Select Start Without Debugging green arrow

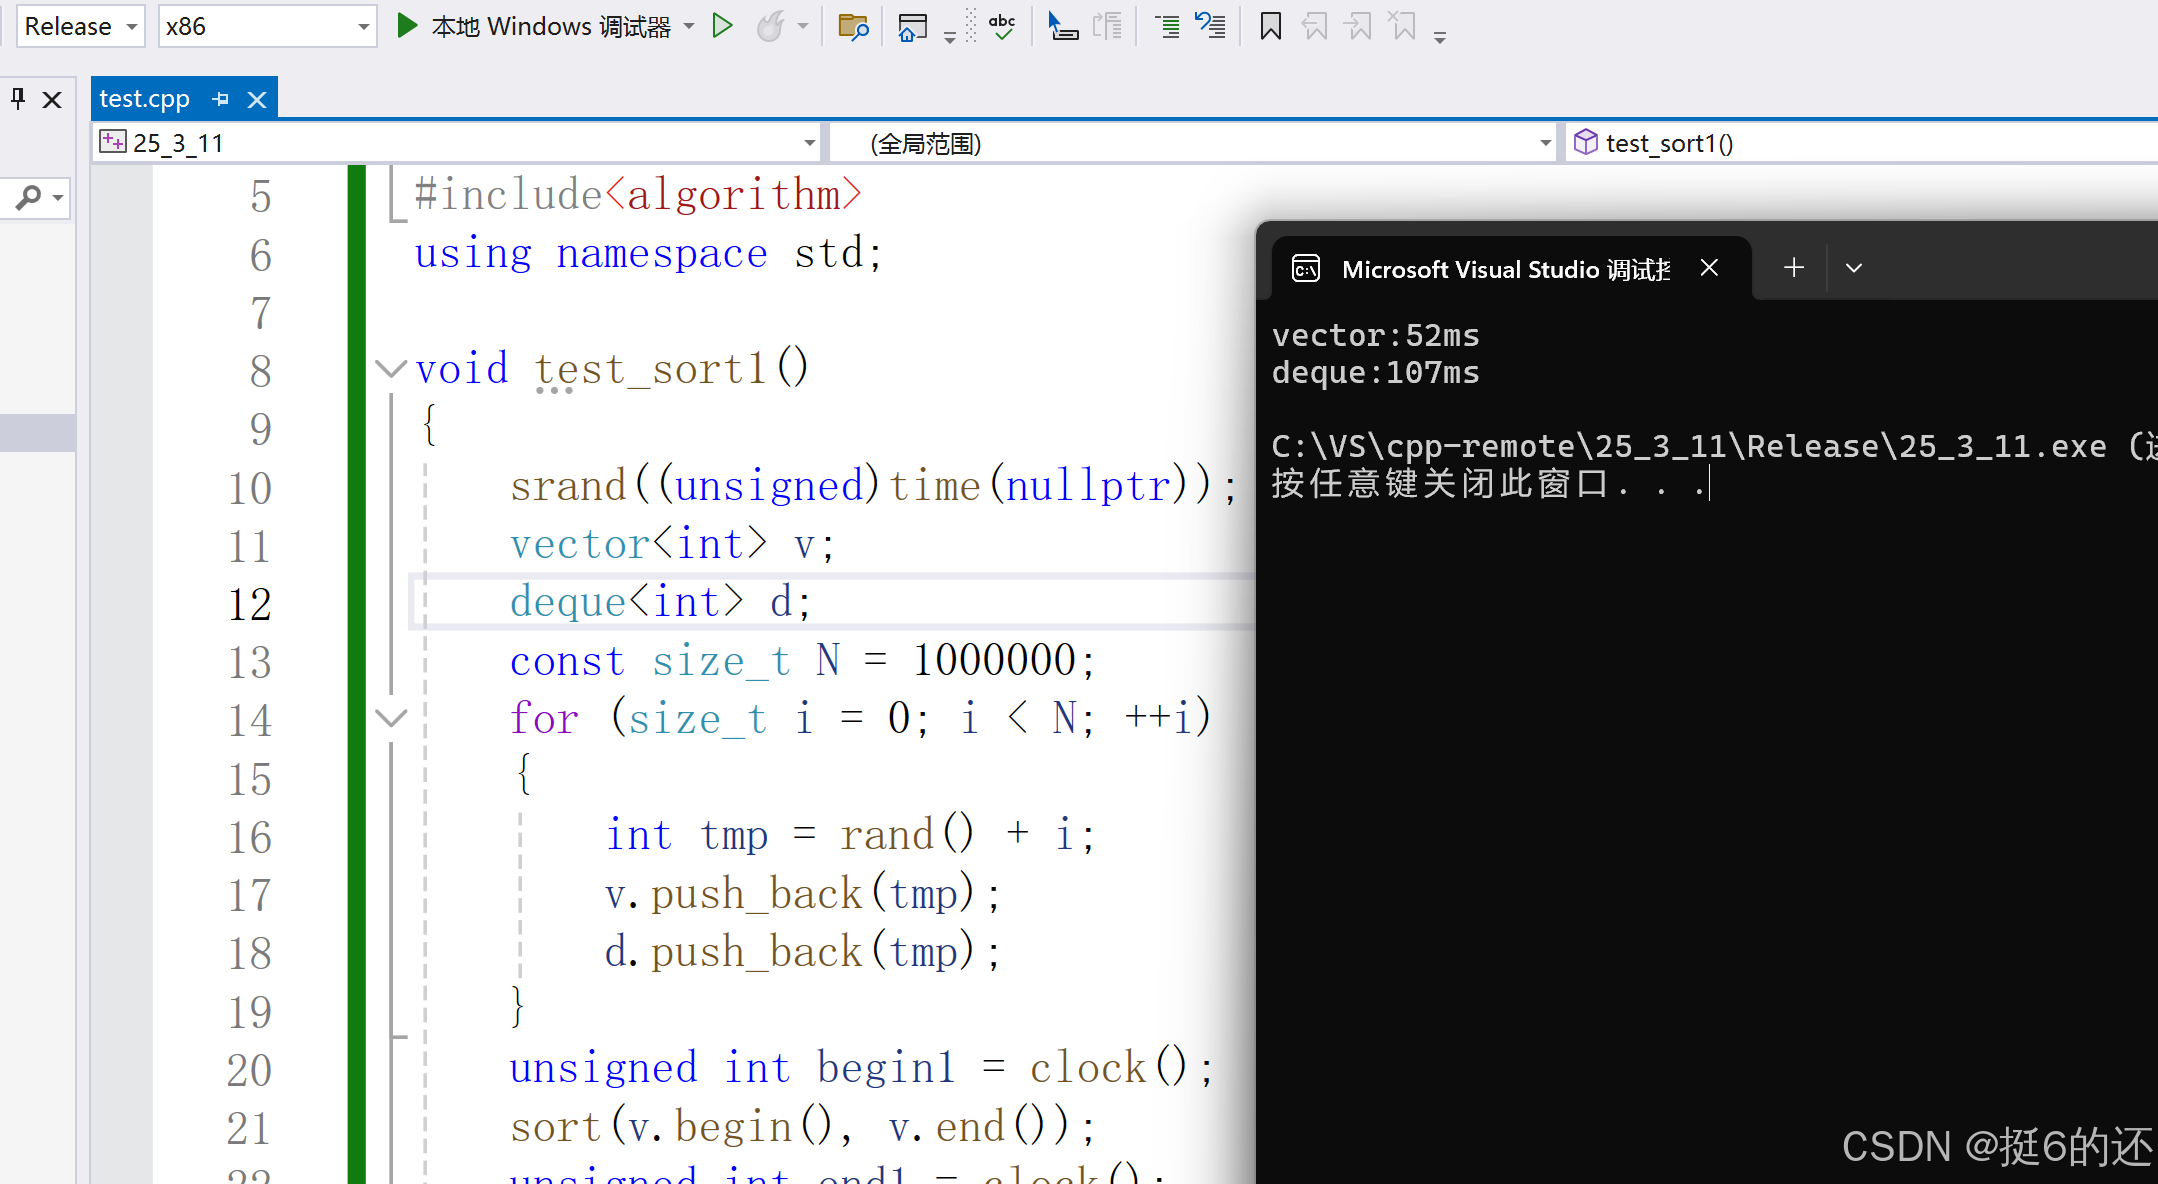click(724, 26)
